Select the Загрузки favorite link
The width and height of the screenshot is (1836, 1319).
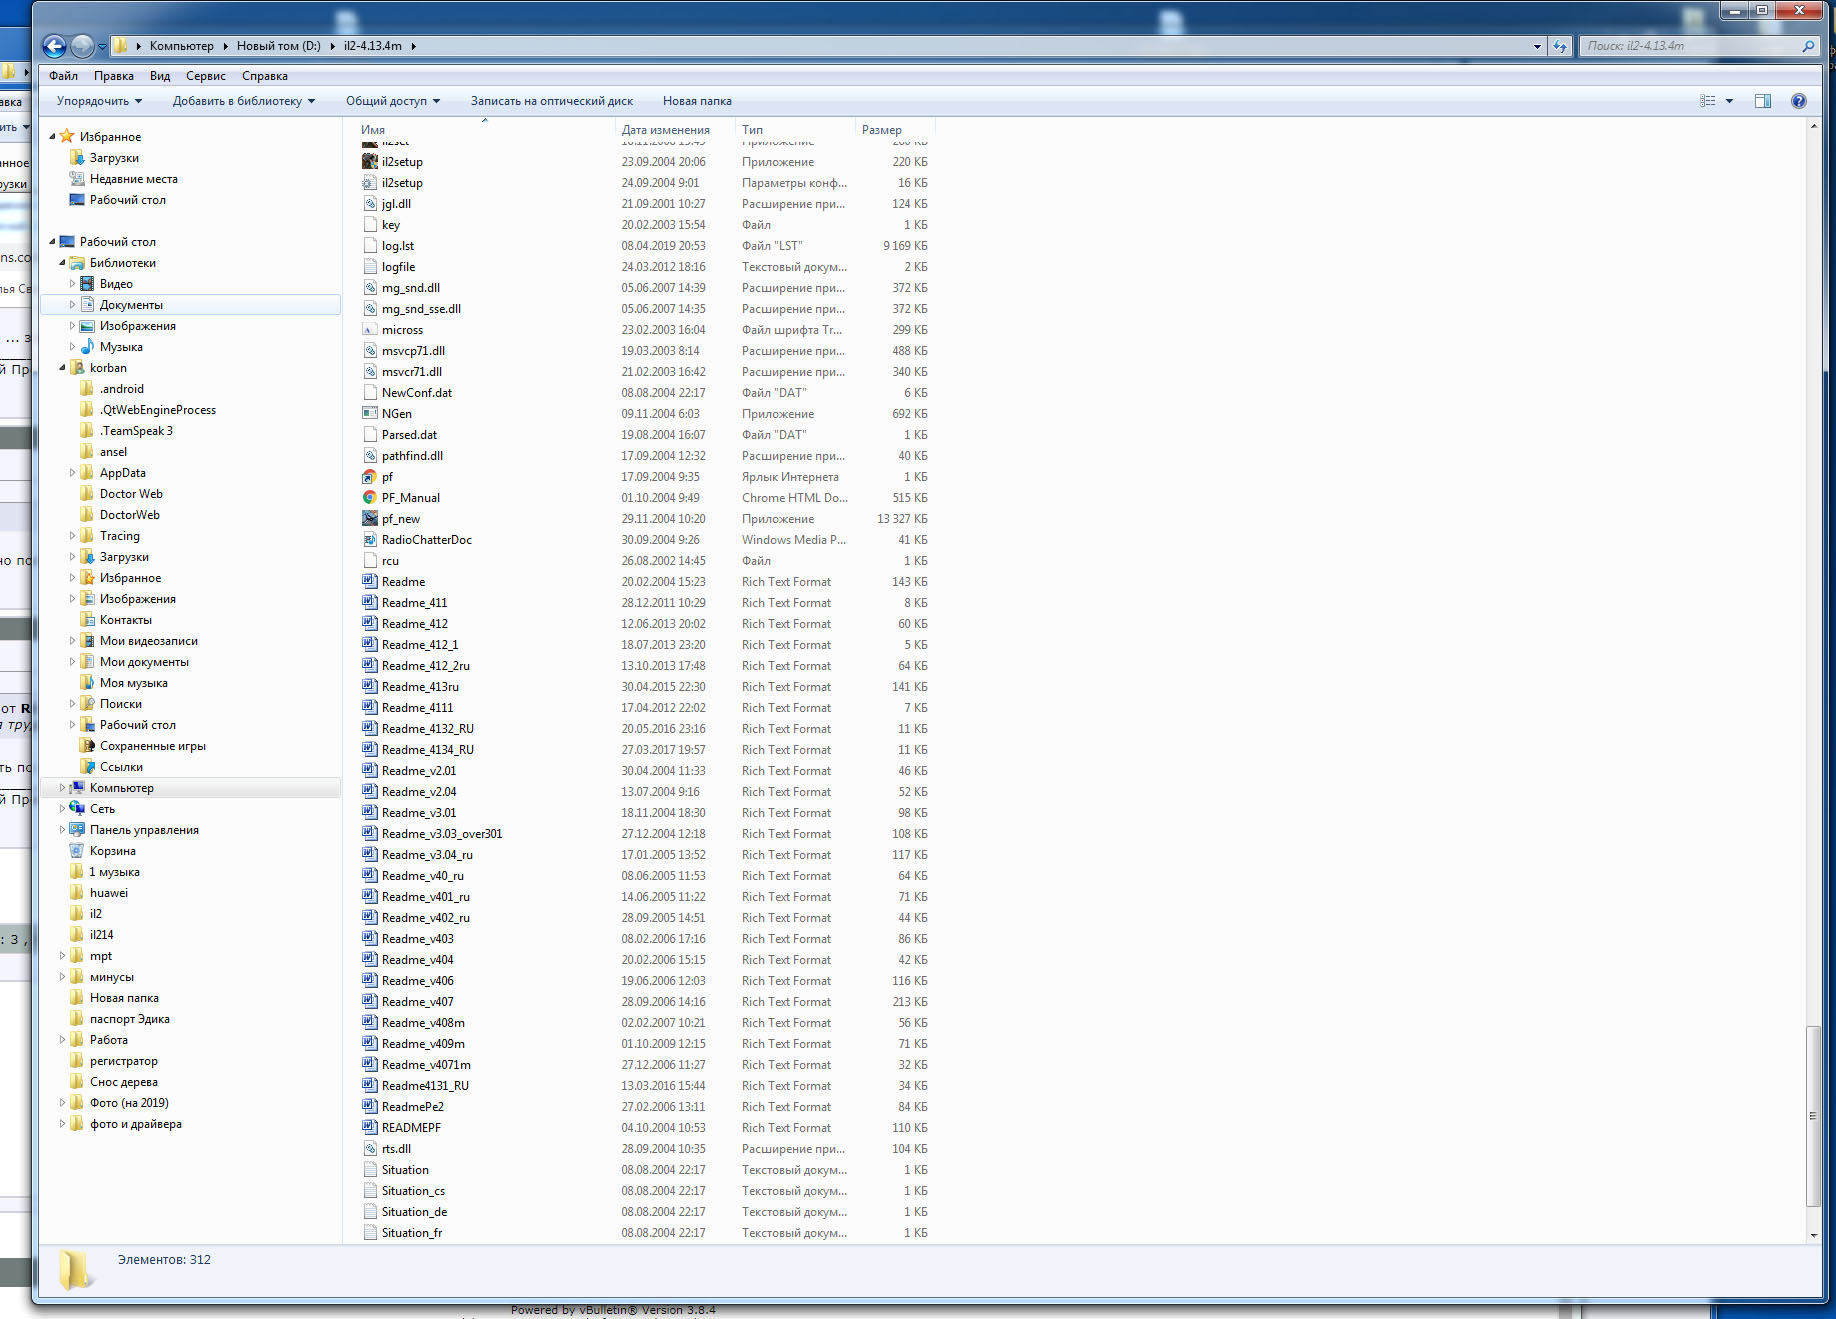tap(114, 158)
